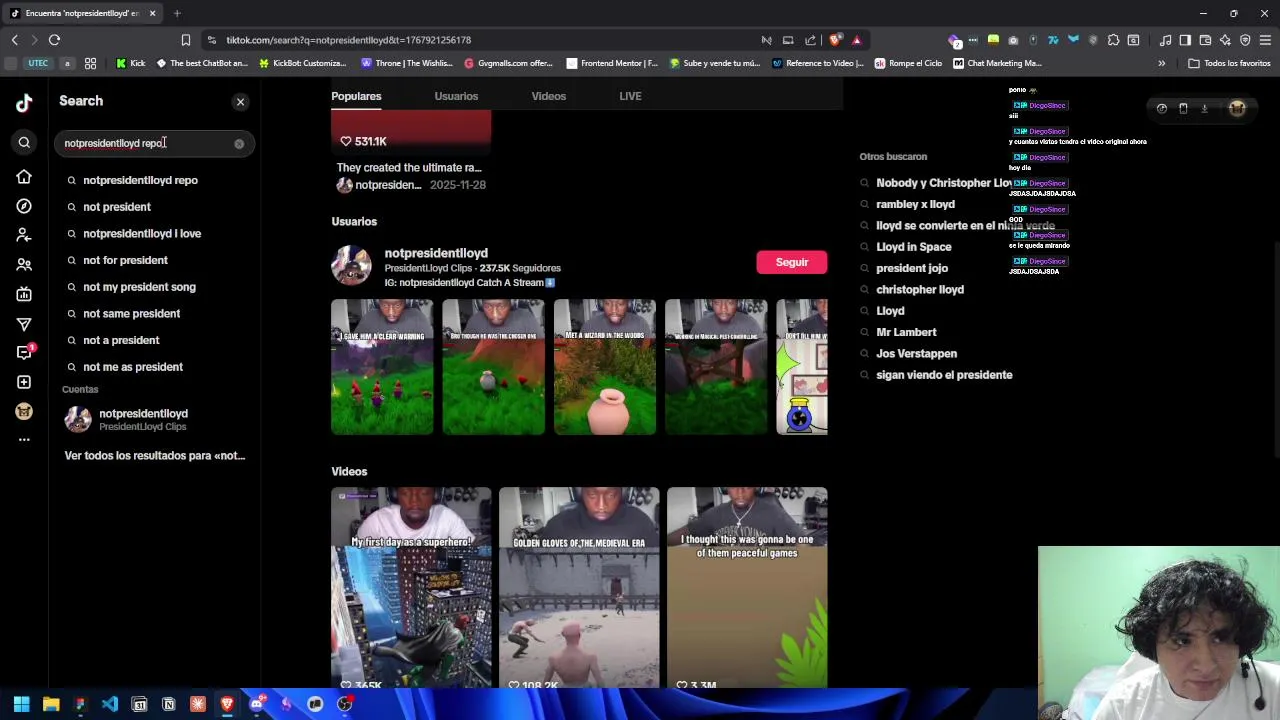This screenshot has height=720, width=1280.
Task: Open the 'peaceful games' video thumbnail
Action: pos(747,588)
